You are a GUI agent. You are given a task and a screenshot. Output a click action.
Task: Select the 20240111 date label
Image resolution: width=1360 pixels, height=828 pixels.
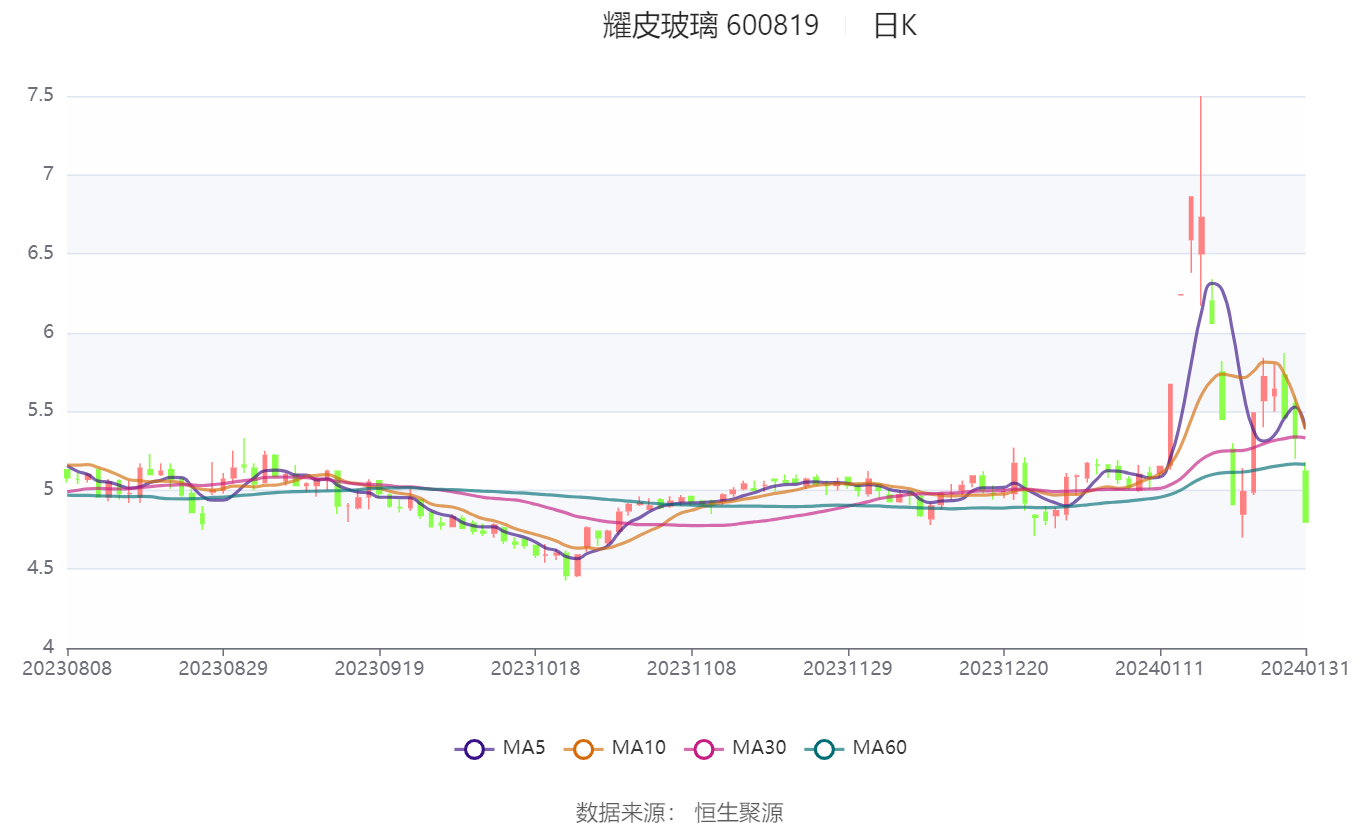1161,668
